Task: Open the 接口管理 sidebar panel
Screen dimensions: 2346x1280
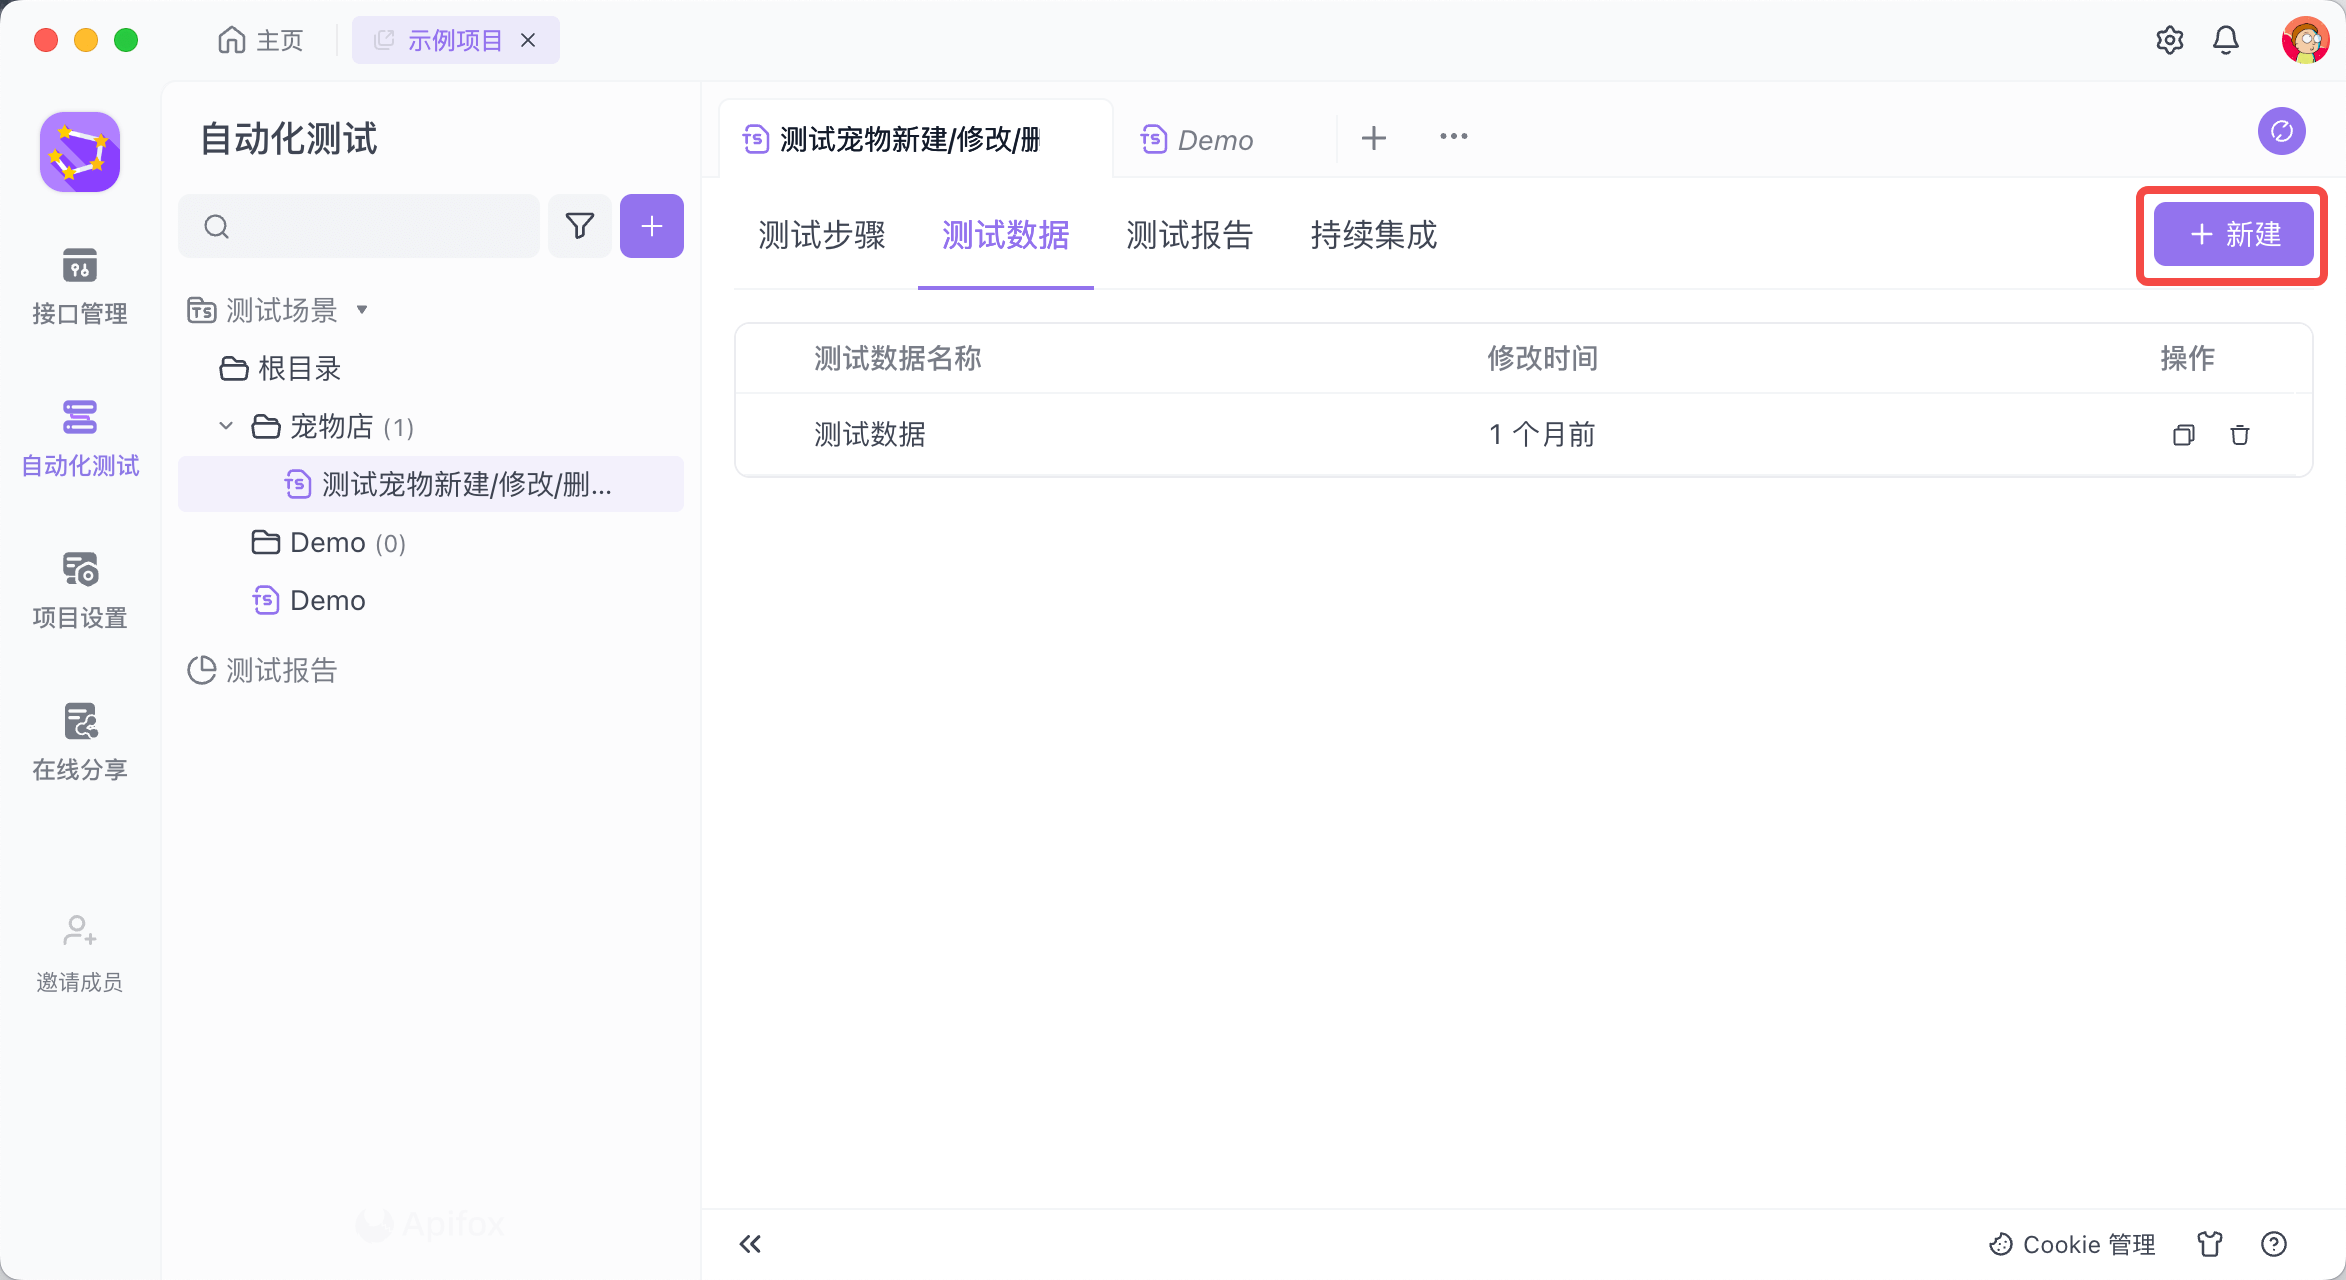Action: pyautogui.click(x=79, y=287)
